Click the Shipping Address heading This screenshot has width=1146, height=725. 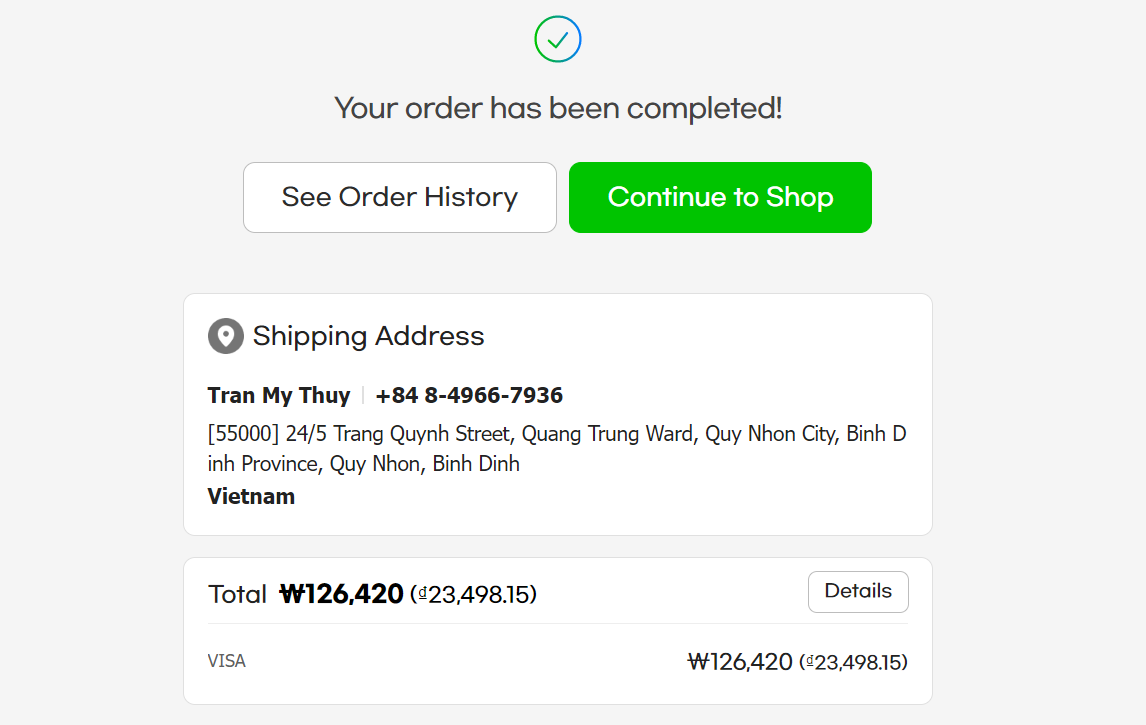(x=368, y=336)
